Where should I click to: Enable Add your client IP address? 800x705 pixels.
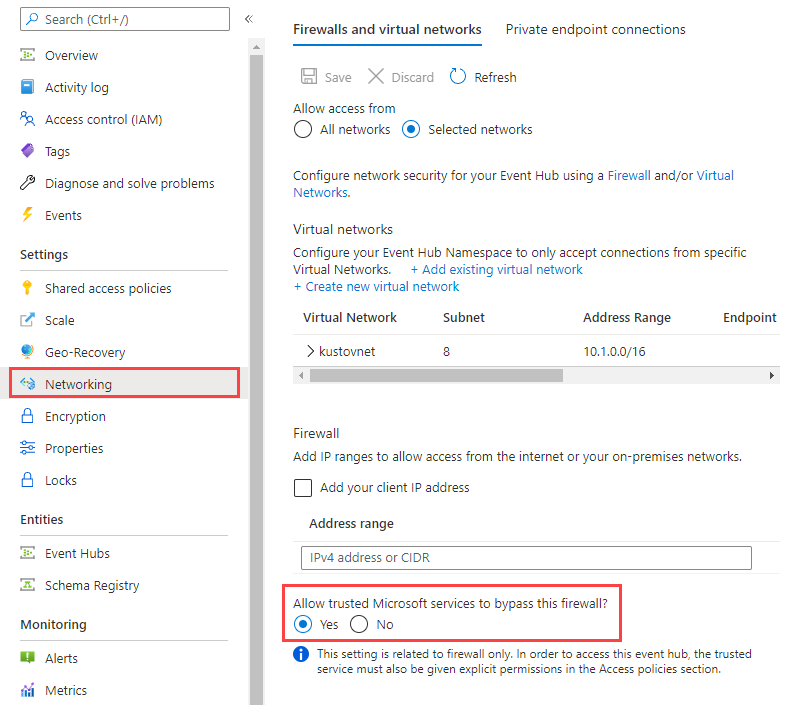pos(303,488)
